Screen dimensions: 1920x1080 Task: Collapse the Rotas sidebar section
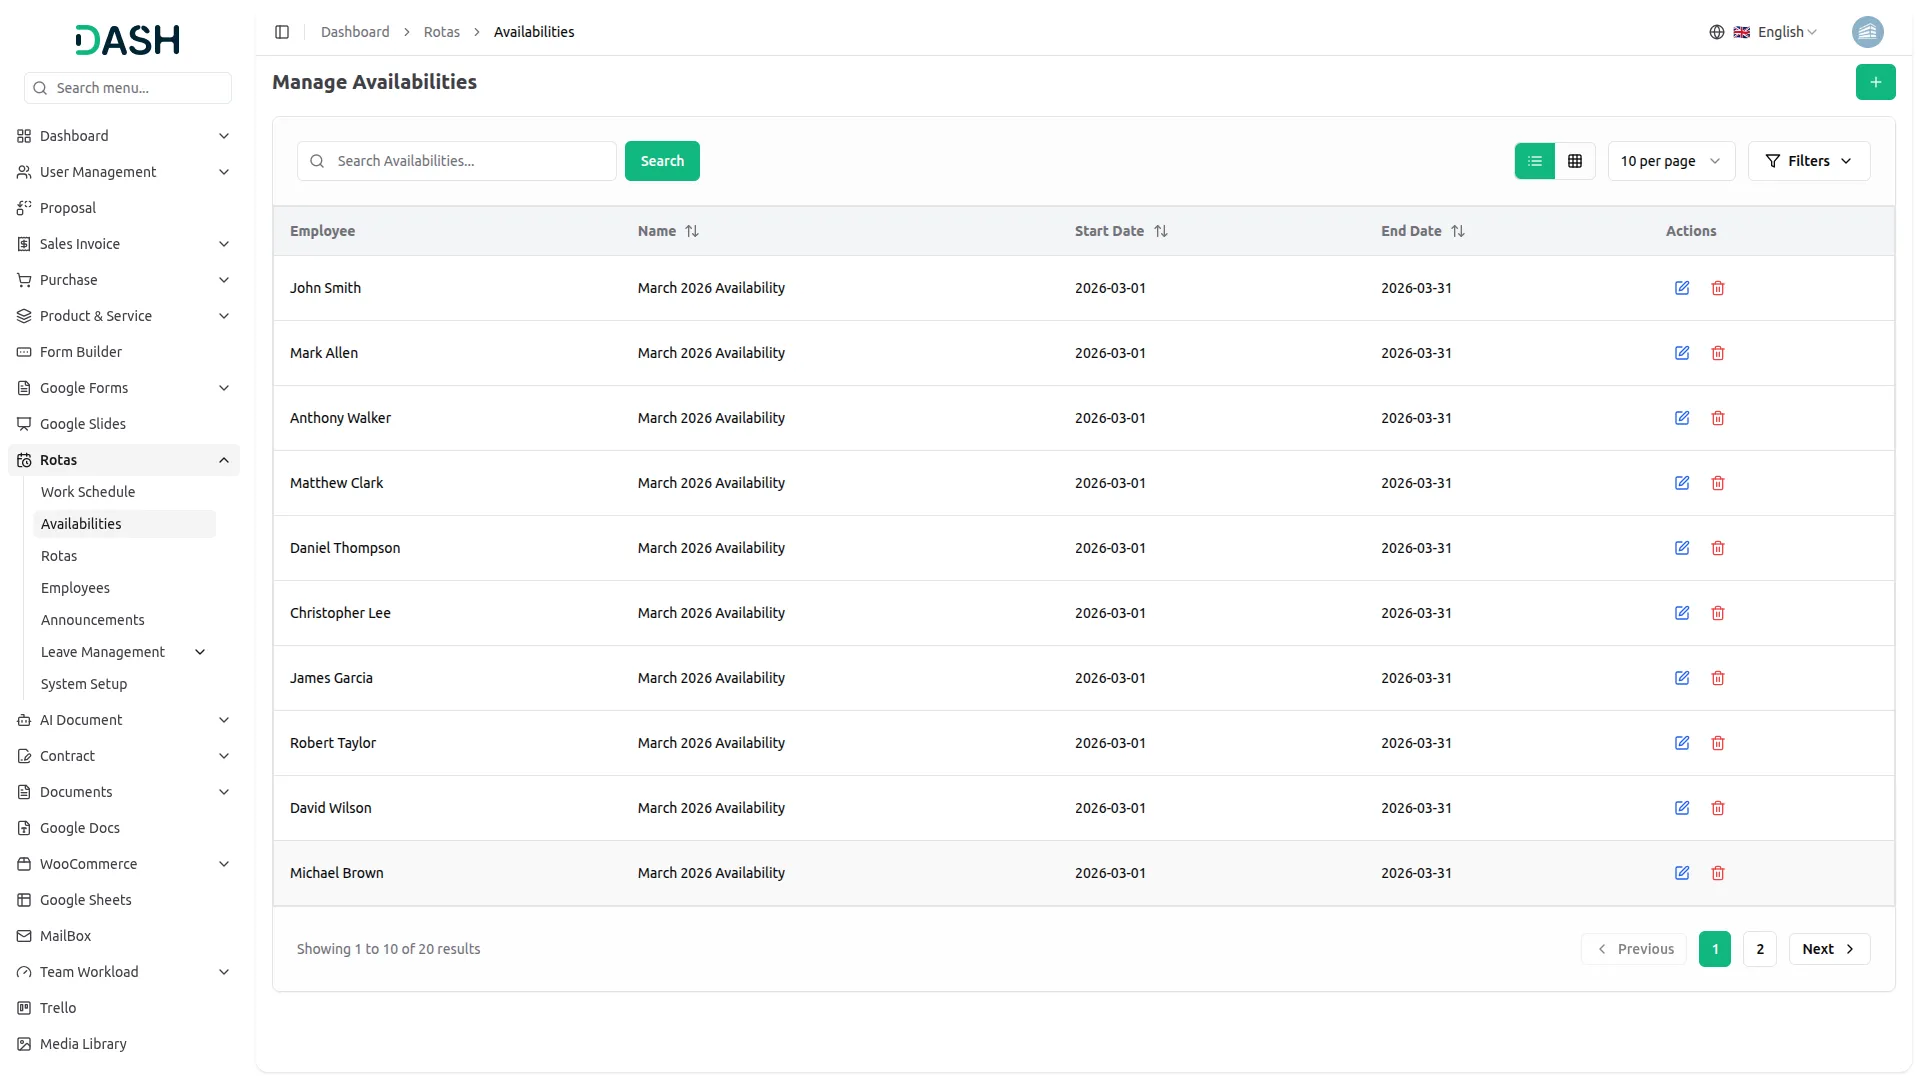click(x=224, y=460)
